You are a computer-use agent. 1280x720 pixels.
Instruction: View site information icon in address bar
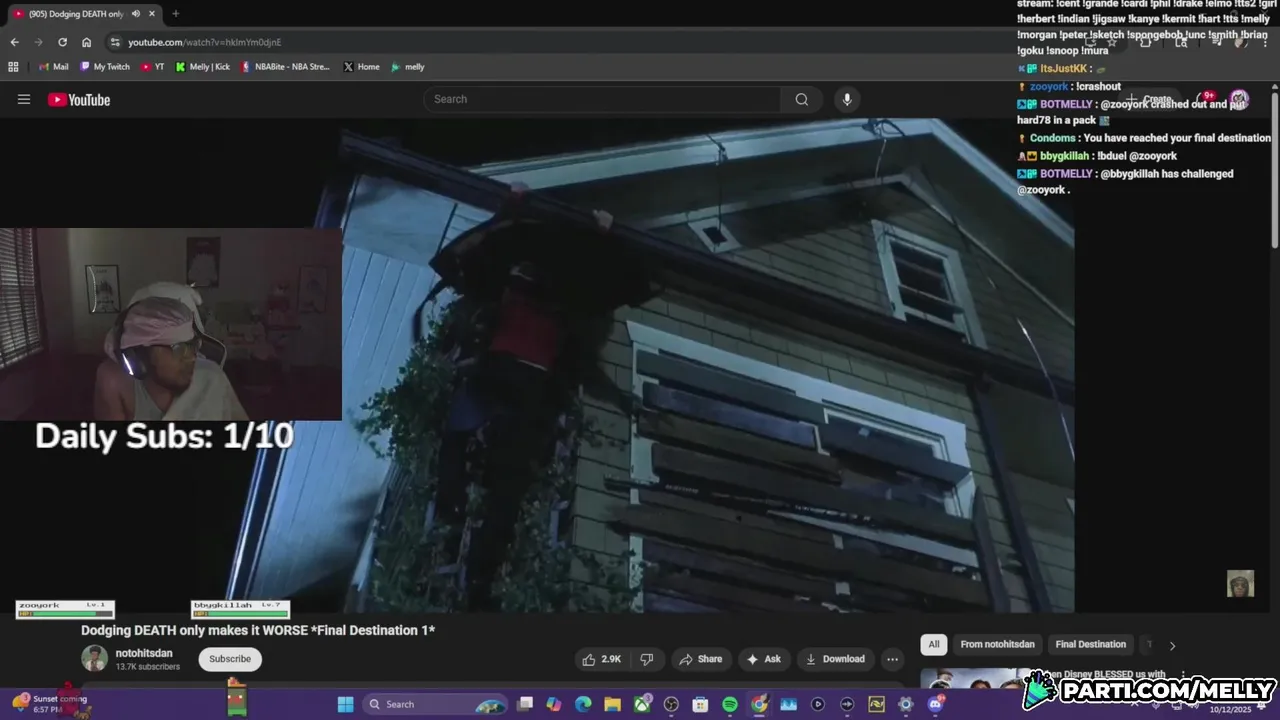[115, 42]
